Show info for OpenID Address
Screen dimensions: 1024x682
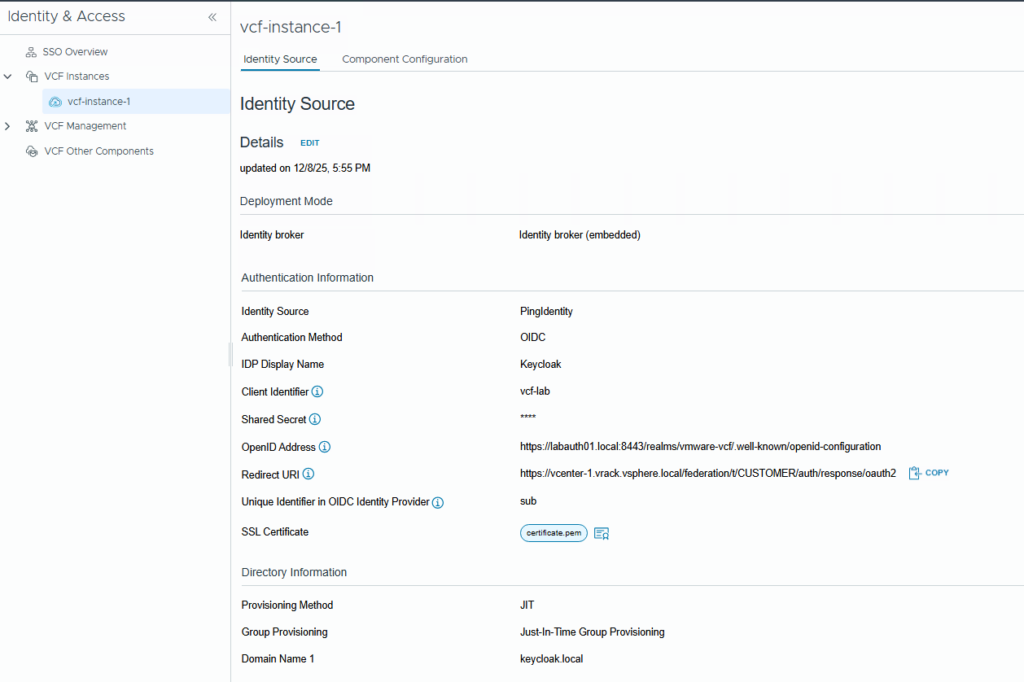click(x=325, y=447)
